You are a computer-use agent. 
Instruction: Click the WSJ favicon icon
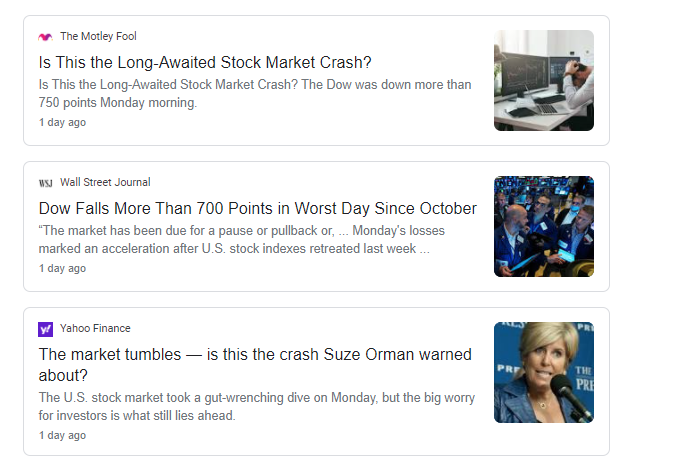45,183
